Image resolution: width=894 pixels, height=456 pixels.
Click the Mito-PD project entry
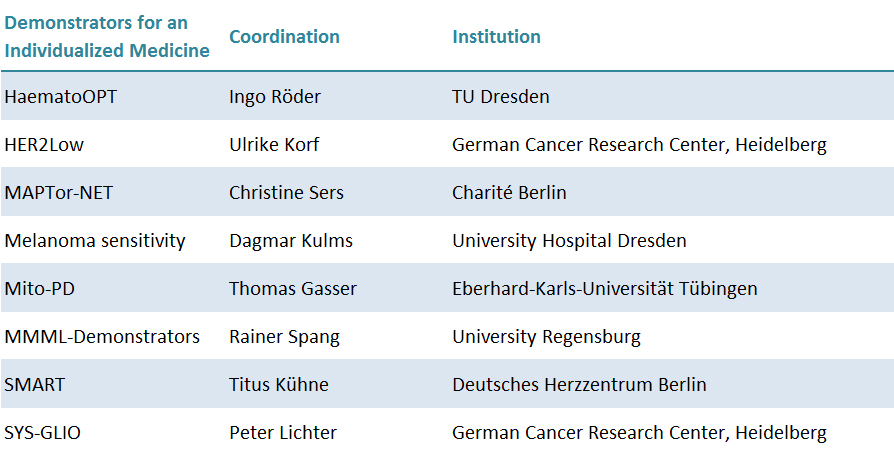click(x=39, y=288)
